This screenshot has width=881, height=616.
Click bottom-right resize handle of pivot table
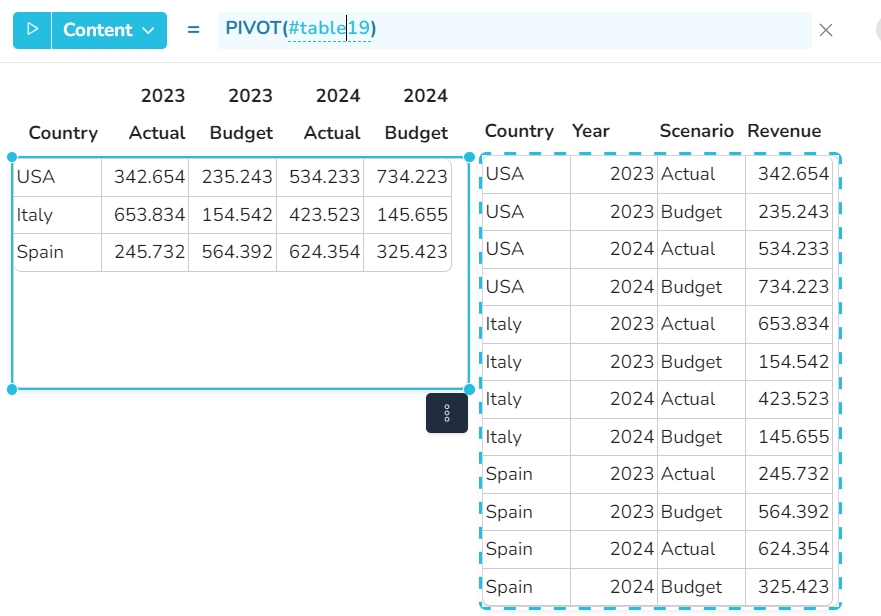click(469, 389)
